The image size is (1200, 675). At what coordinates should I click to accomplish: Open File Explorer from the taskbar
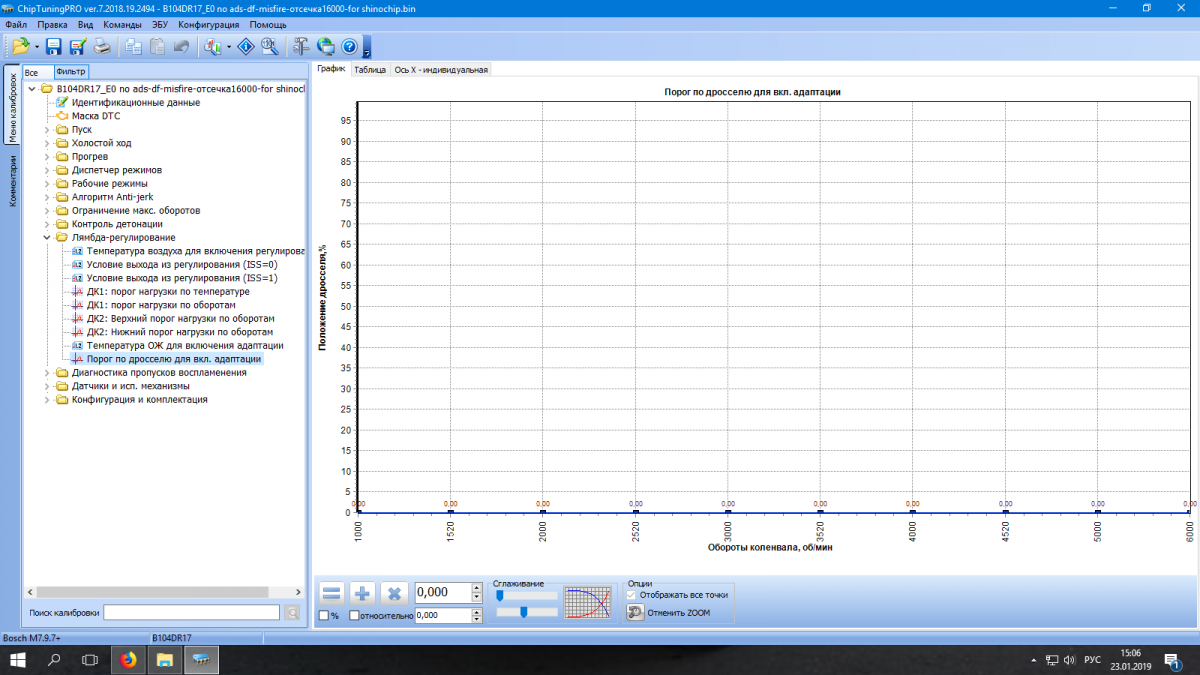pyautogui.click(x=165, y=660)
